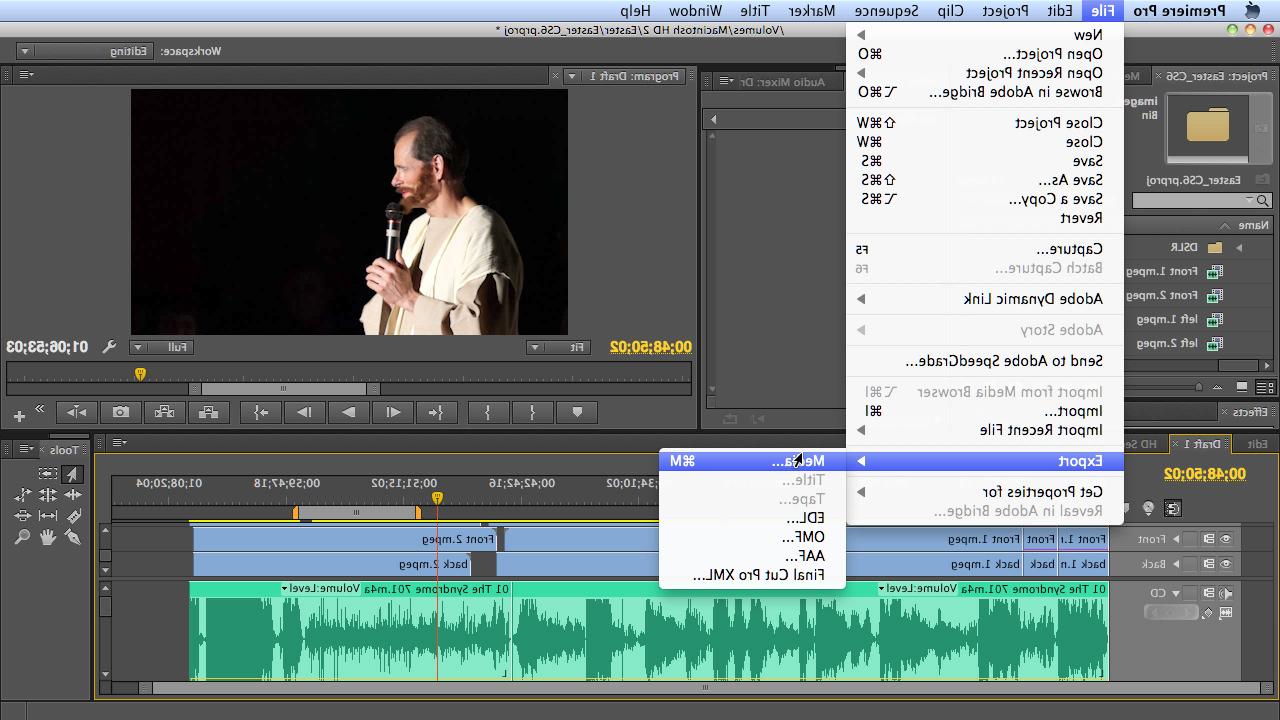Image resolution: width=1280 pixels, height=720 pixels.
Task: Switch Project panel to icon view
Action: [1241, 387]
